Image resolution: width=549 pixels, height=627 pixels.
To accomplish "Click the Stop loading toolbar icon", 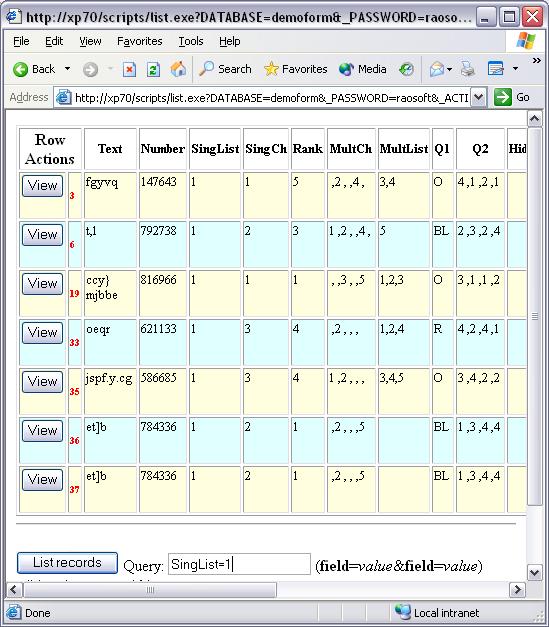I will pos(129,70).
